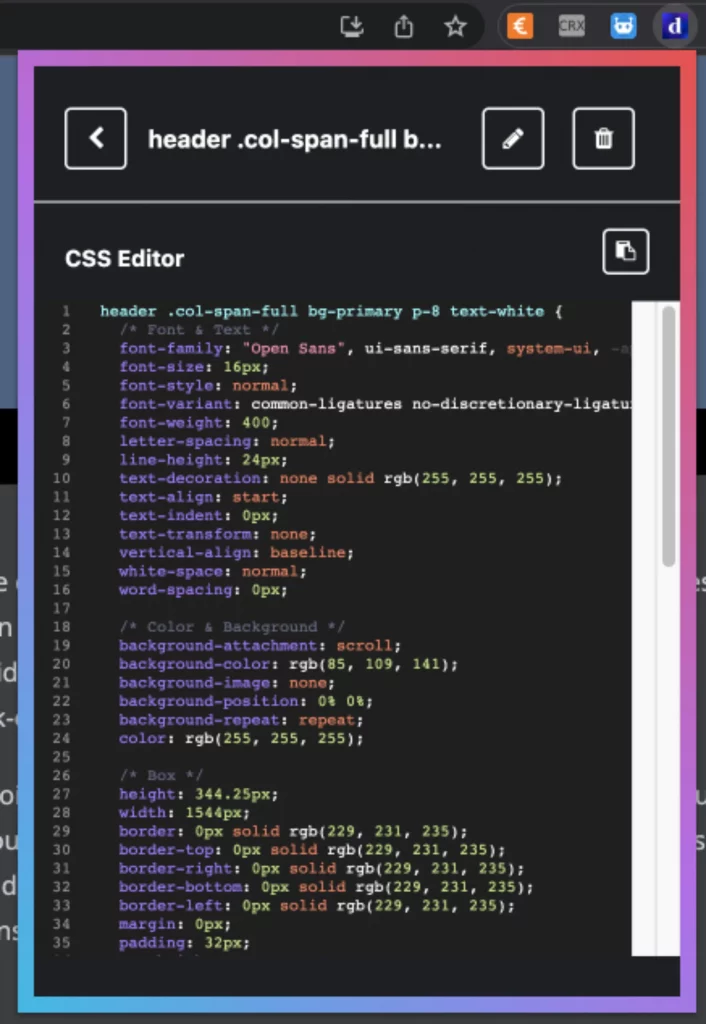The width and height of the screenshot is (706, 1024).
Task: Click the 'color: rgb(255, 255, 255)' line
Action: (241, 739)
